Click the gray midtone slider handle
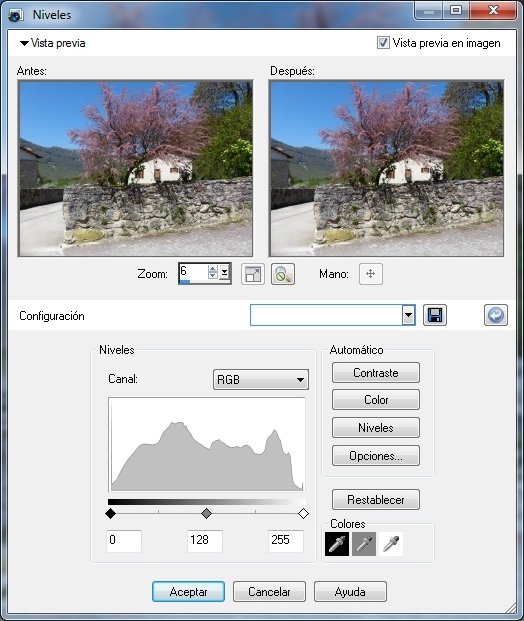Screen dimensions: 524x621 (x=206, y=514)
